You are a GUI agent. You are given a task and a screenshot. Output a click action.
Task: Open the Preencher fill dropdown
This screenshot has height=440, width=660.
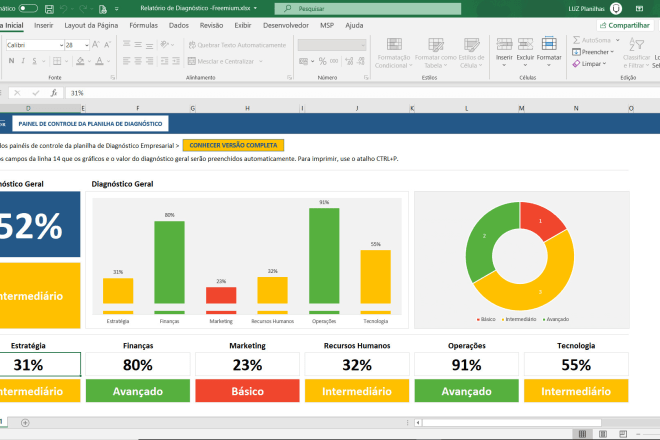tap(593, 52)
